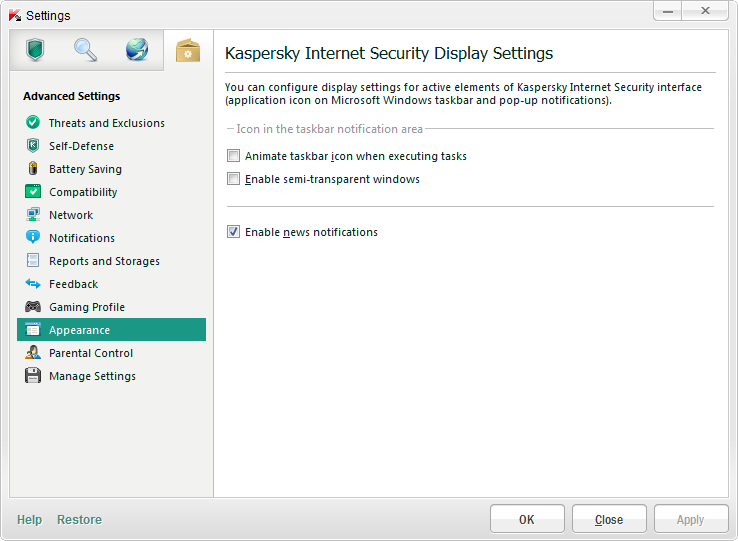Switch to the Scan magnifier tab
738x541 pixels.
pyautogui.click(x=86, y=50)
